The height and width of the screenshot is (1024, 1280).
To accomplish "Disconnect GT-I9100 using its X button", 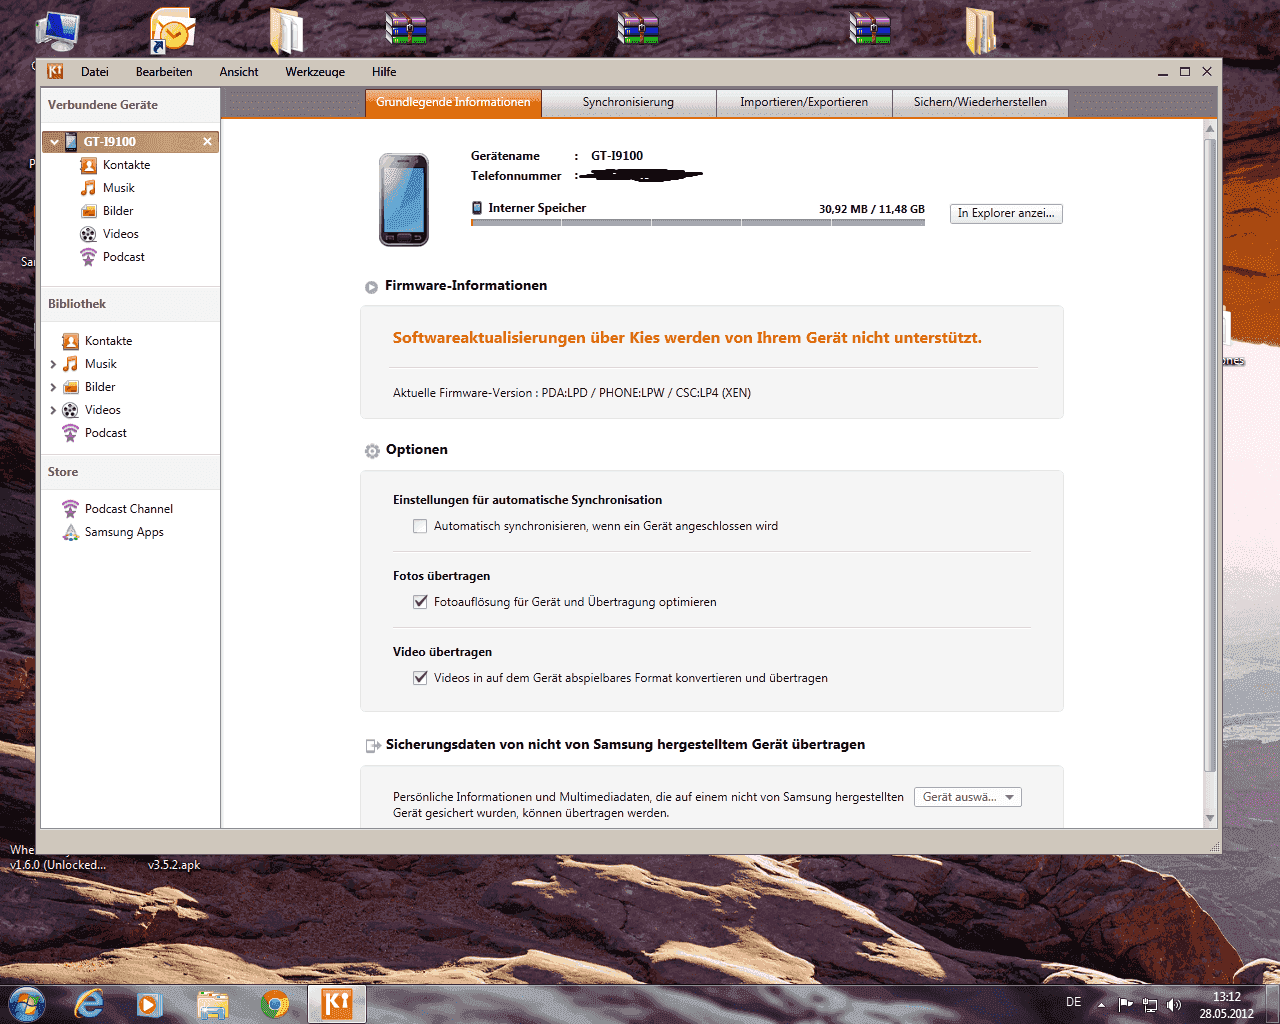I will pos(208,141).
